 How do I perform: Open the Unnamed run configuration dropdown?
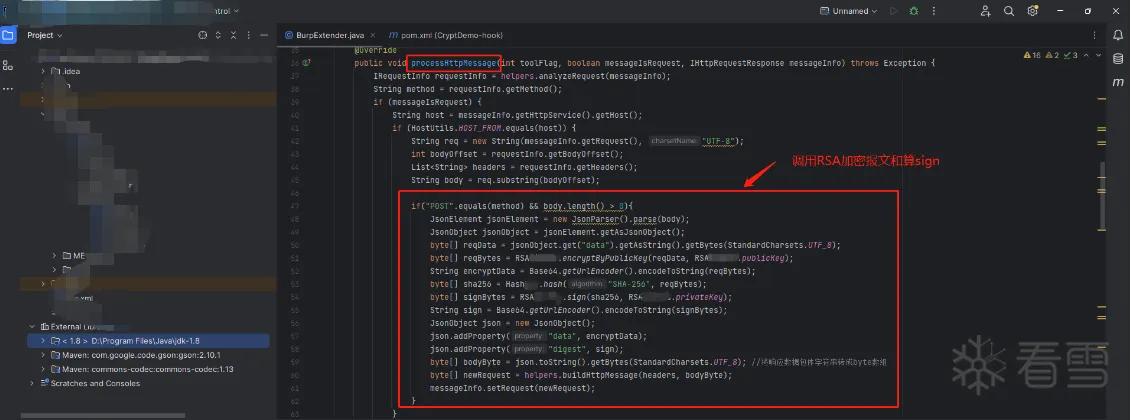click(x=849, y=11)
